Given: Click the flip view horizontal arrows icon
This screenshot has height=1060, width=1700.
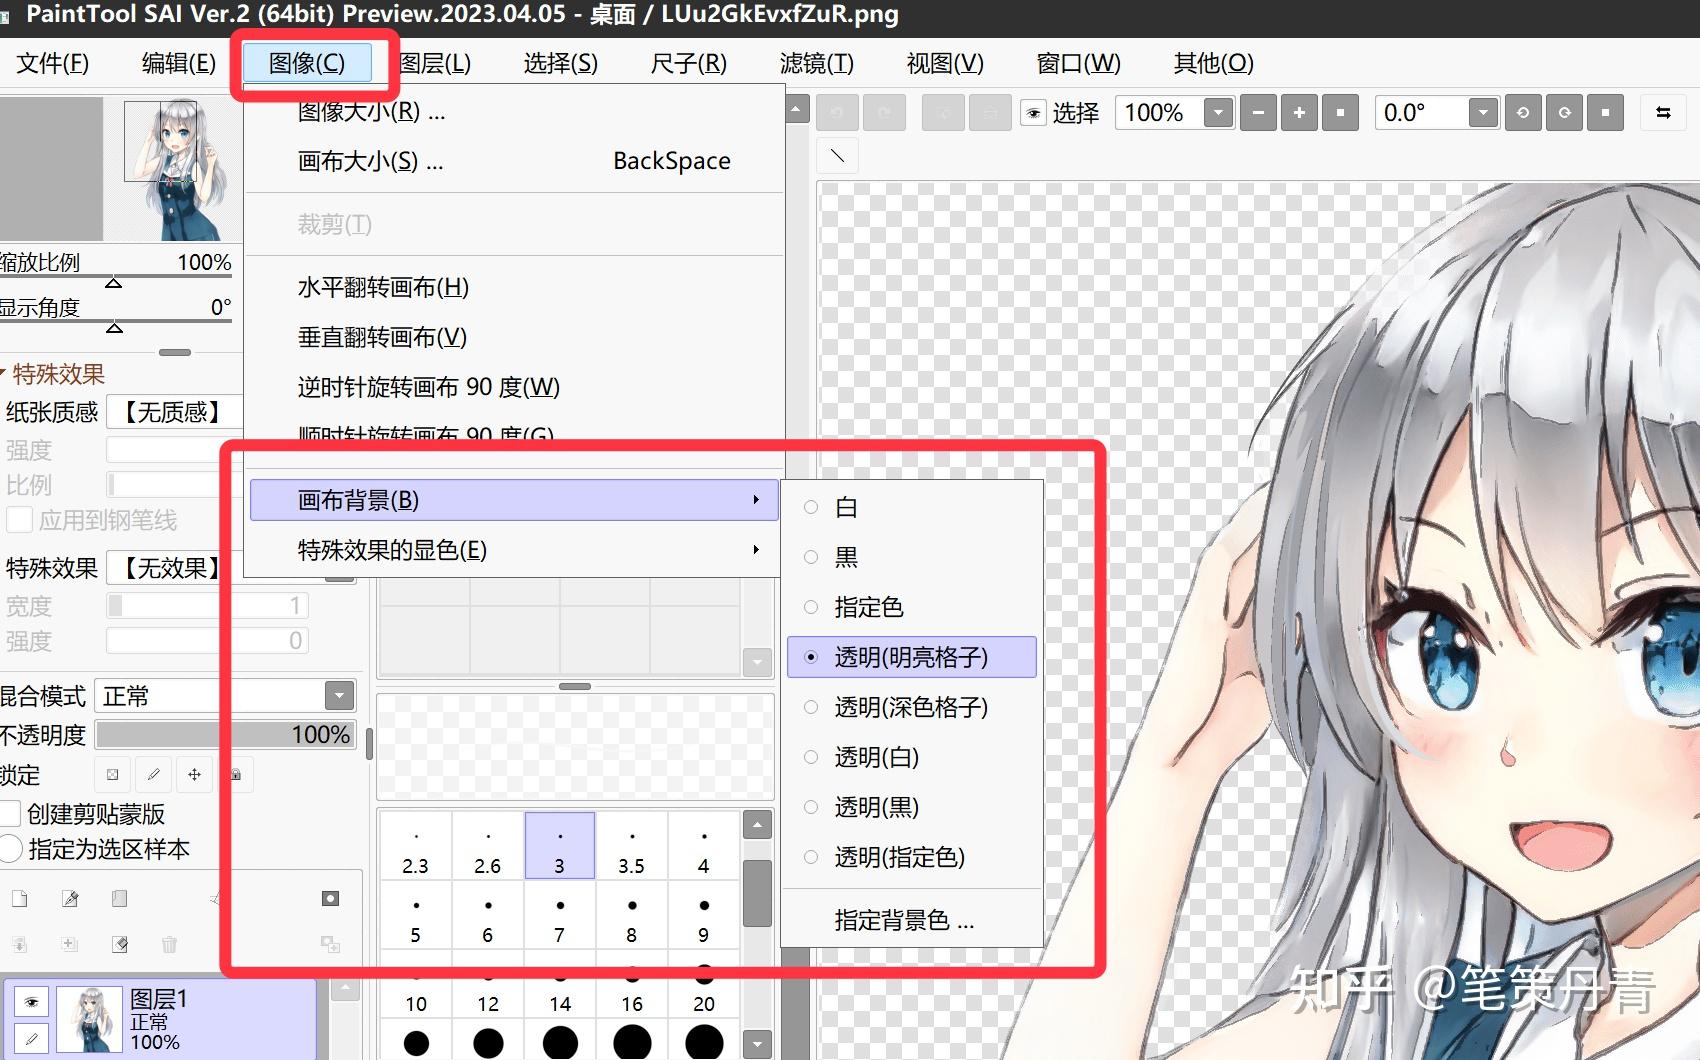Looking at the screenshot, I should pyautogui.click(x=1663, y=113).
